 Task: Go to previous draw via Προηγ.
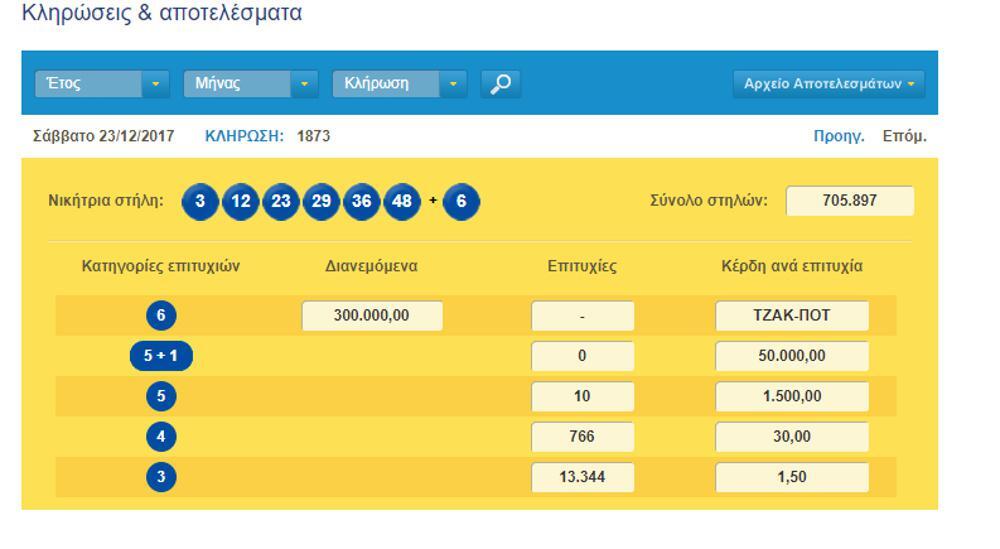[839, 136]
